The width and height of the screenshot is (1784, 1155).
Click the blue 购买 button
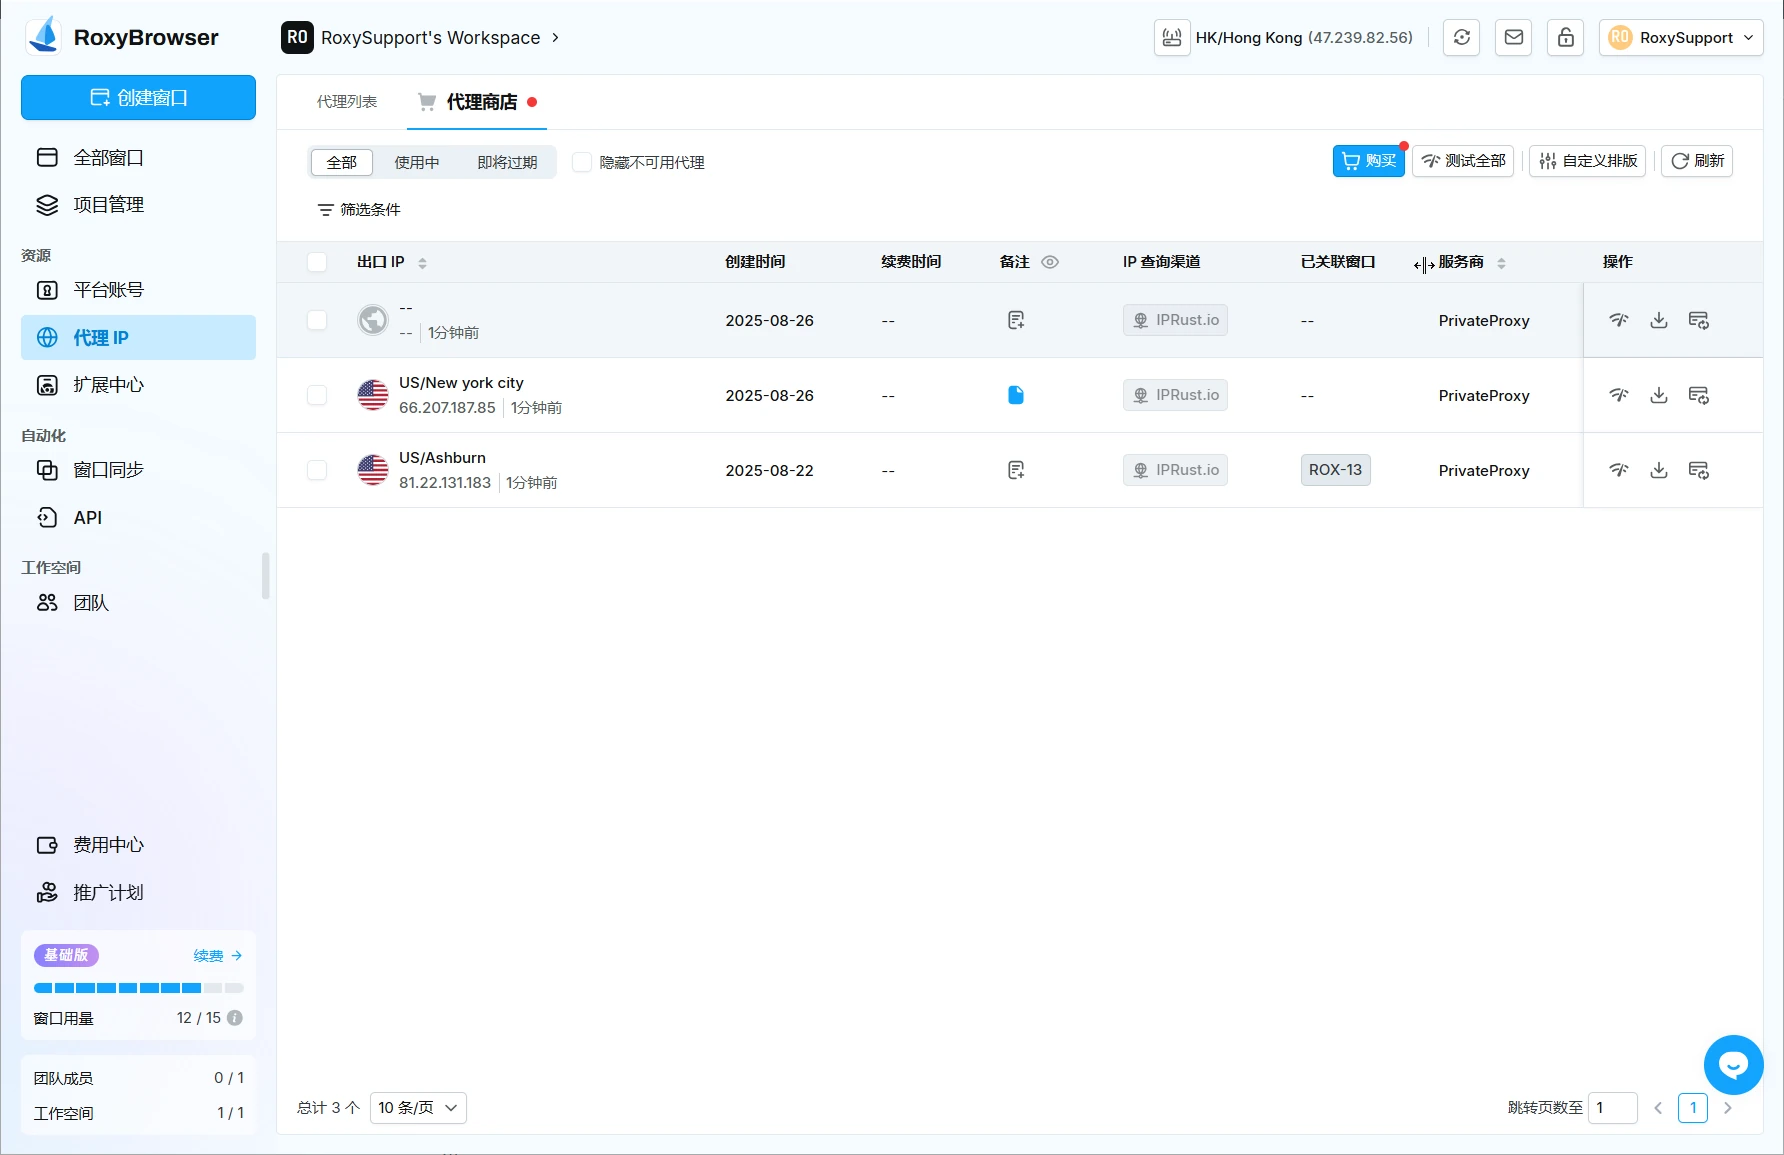(x=1367, y=161)
